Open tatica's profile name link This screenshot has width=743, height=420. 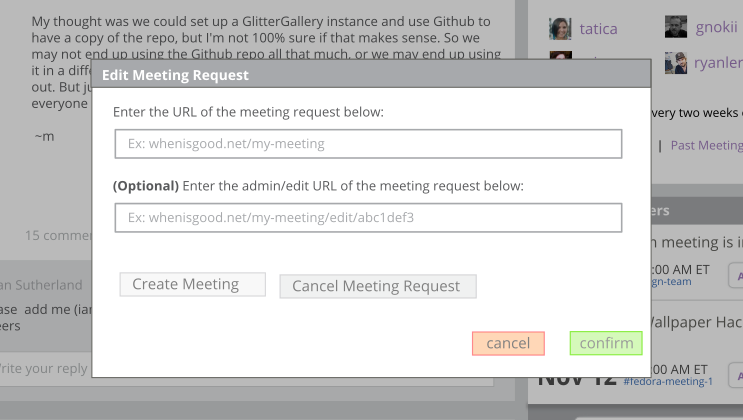598,29
